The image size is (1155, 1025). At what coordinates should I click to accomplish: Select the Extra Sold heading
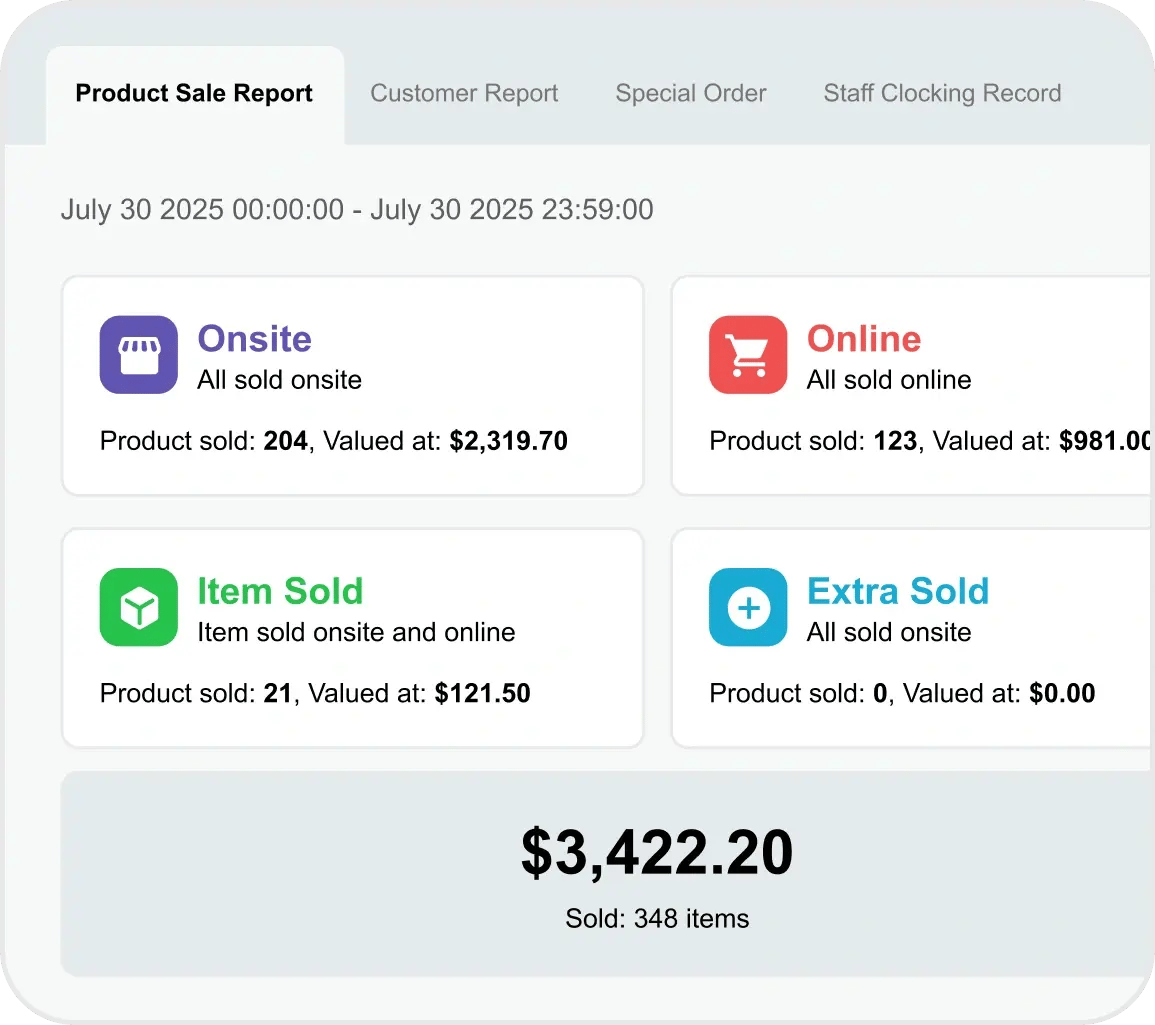pos(898,591)
